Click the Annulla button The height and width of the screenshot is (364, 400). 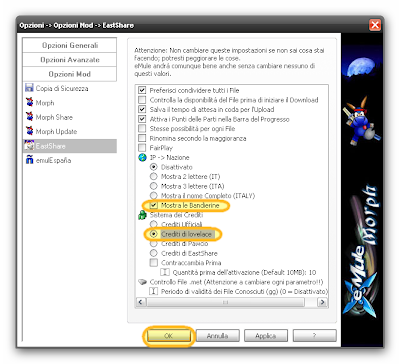pyautogui.click(x=217, y=336)
